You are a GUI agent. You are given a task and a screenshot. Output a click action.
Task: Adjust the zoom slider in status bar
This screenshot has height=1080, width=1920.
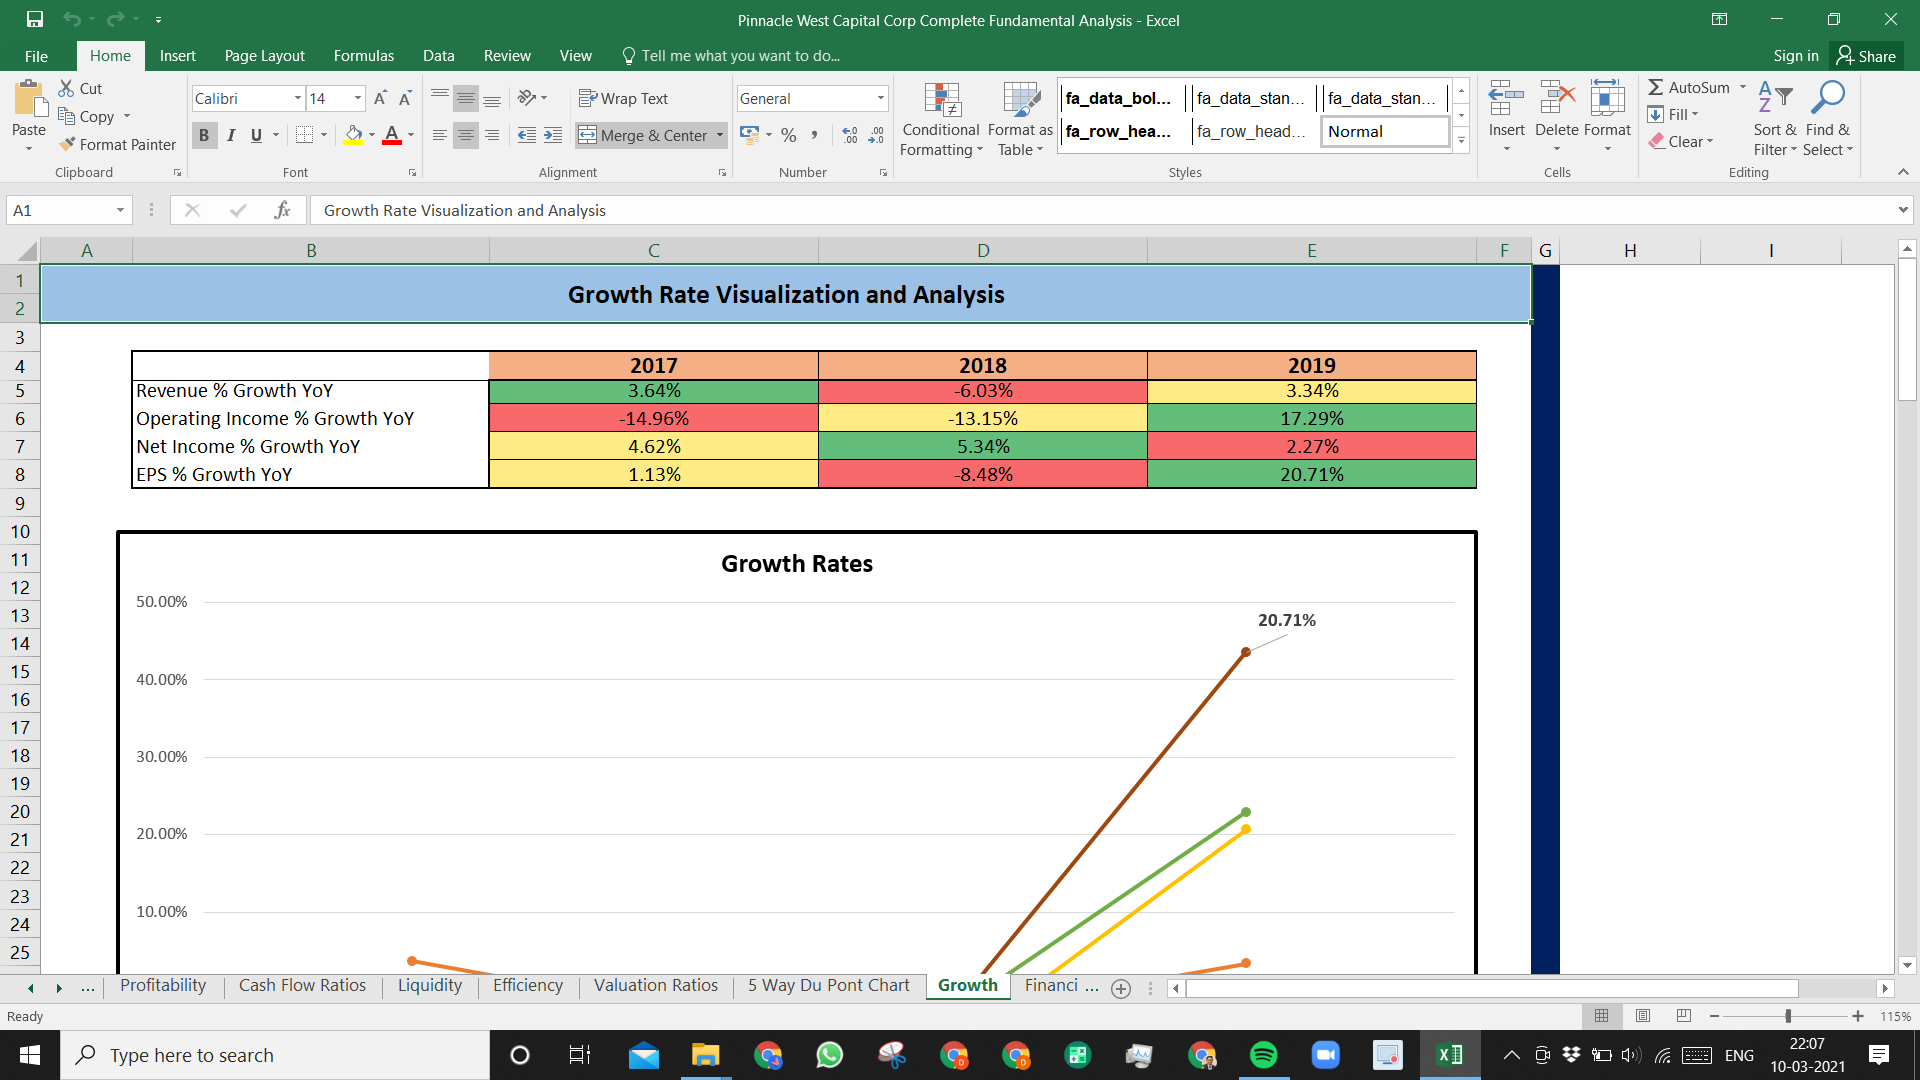(1787, 1016)
